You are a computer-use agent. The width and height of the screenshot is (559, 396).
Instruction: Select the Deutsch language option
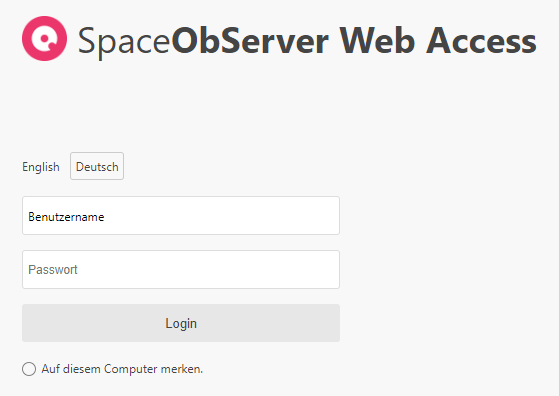(97, 166)
